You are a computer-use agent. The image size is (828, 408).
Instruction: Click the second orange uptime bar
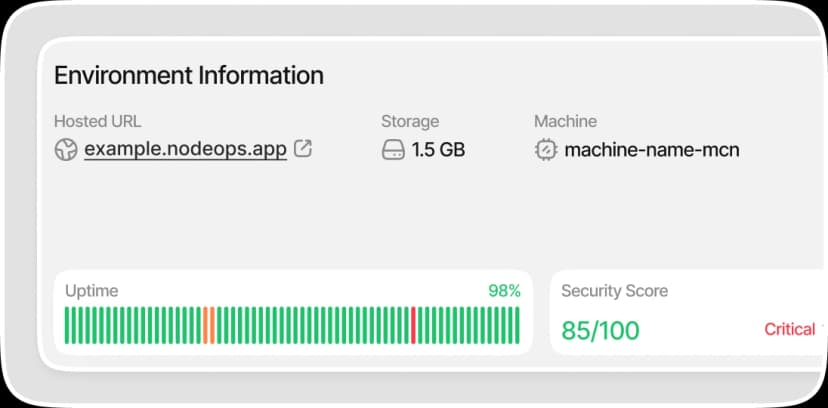[x=212, y=325]
